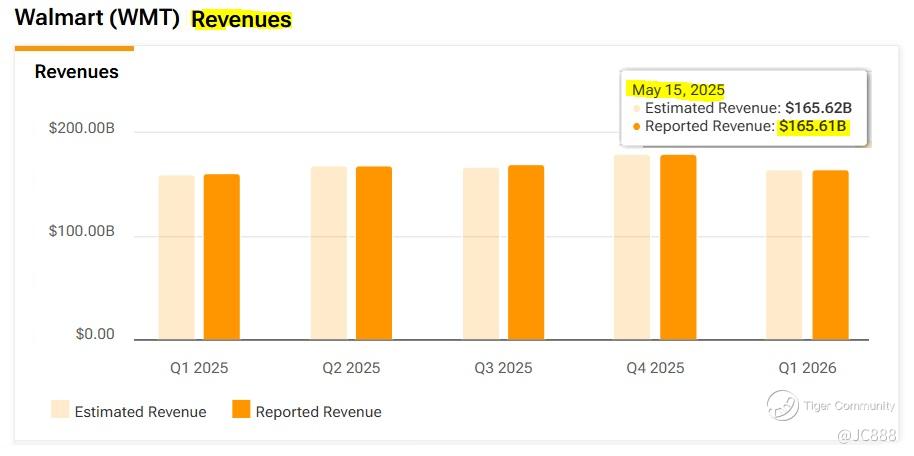Click the Q4 2025 axis label
The image size is (914, 456).
655,368
